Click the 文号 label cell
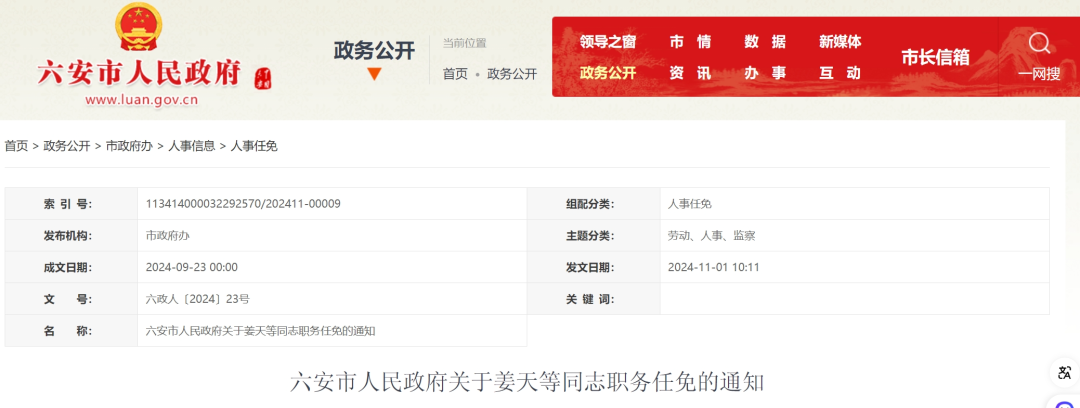This screenshot has width=1080, height=408. (x=71, y=299)
